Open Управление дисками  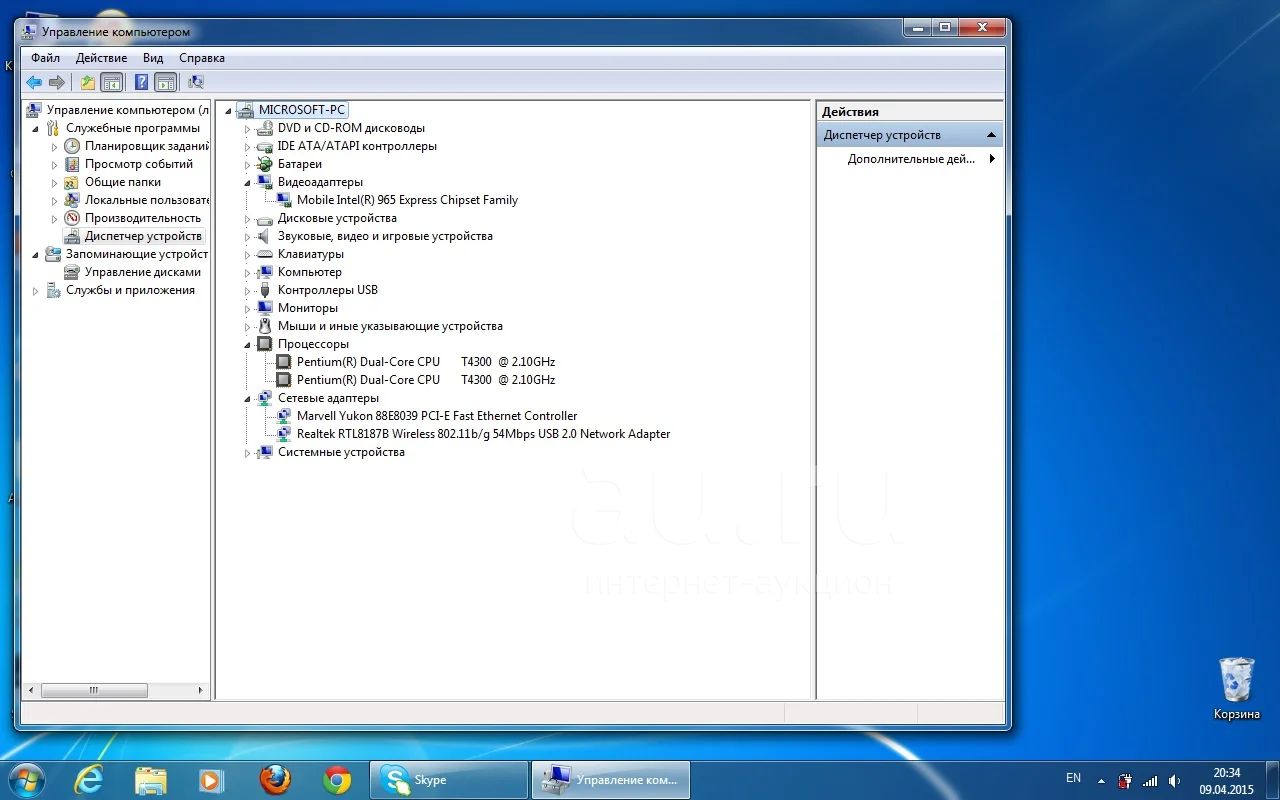point(142,272)
